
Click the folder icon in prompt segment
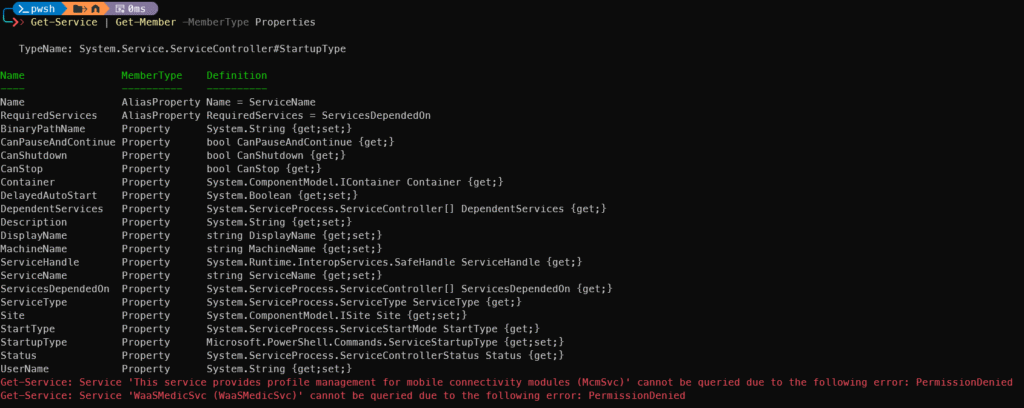78,8
